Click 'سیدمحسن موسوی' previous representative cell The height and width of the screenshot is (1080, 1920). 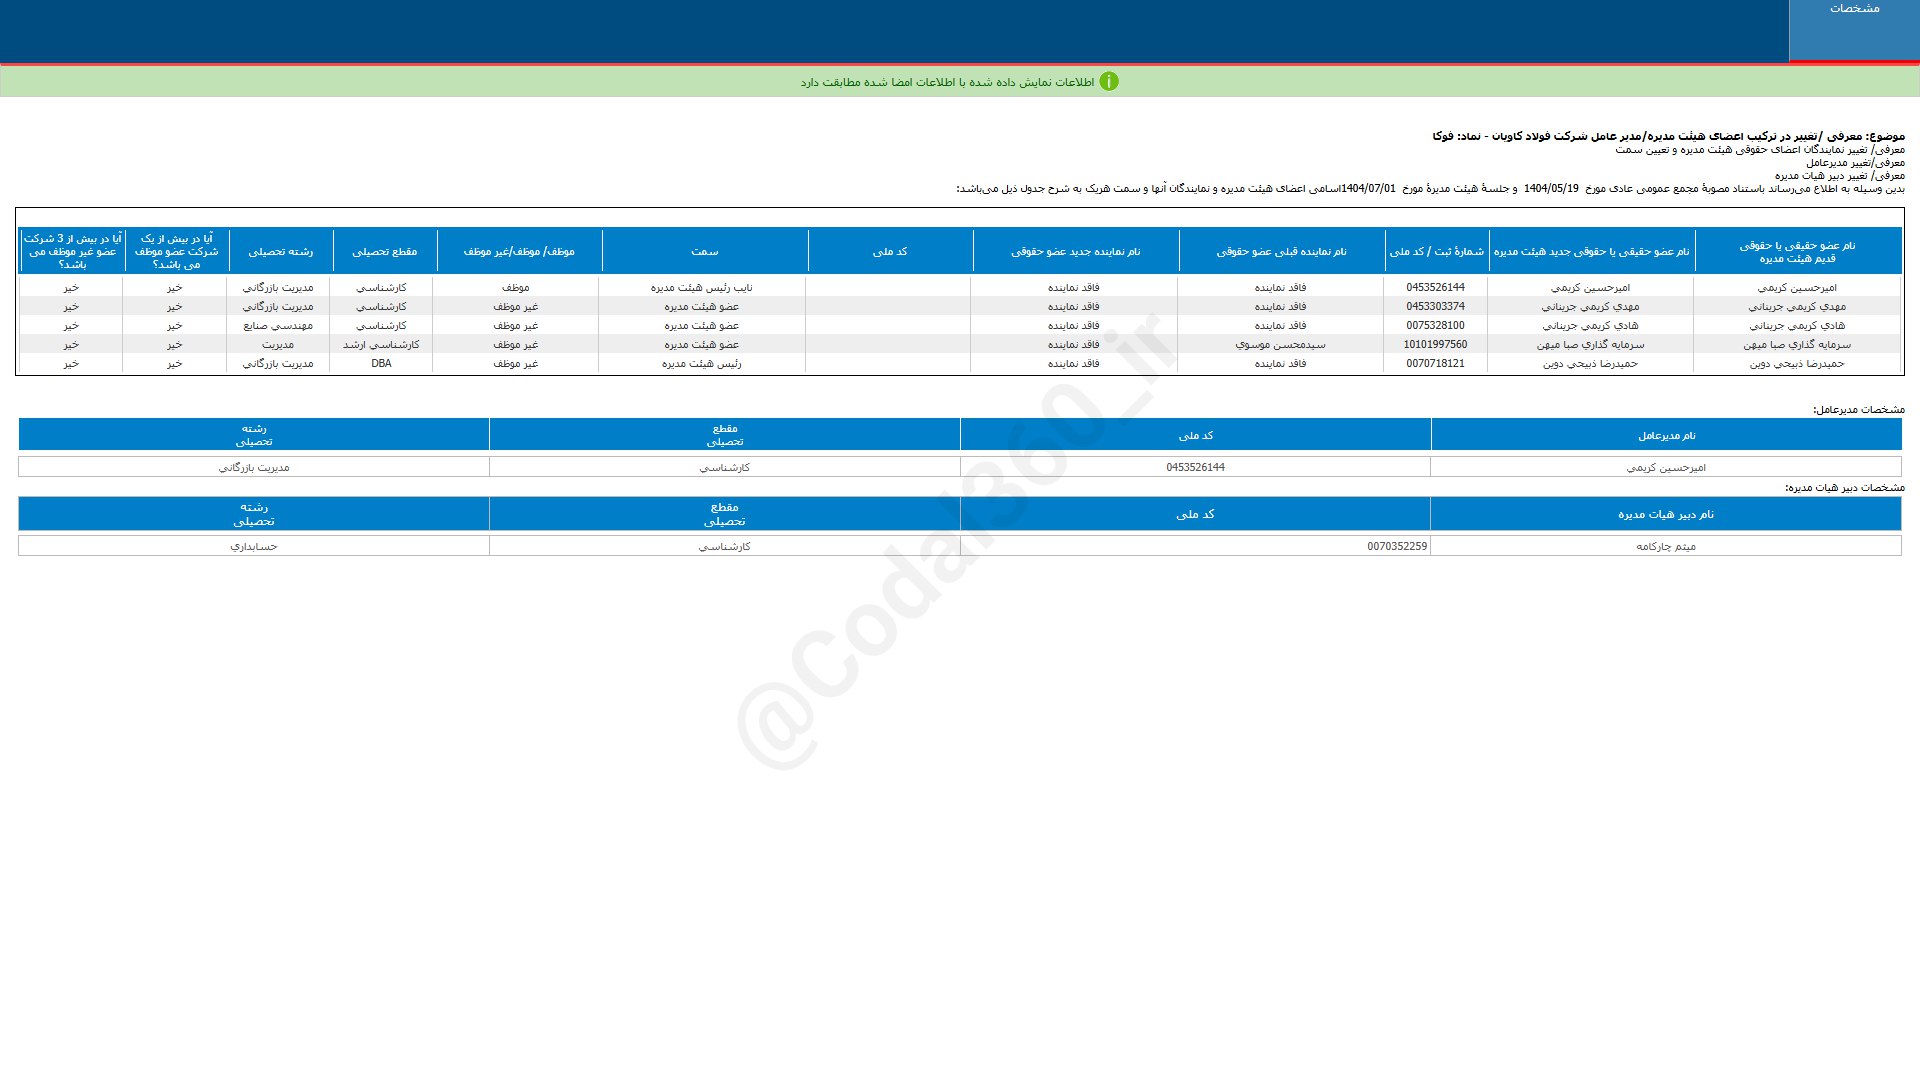click(x=1280, y=345)
